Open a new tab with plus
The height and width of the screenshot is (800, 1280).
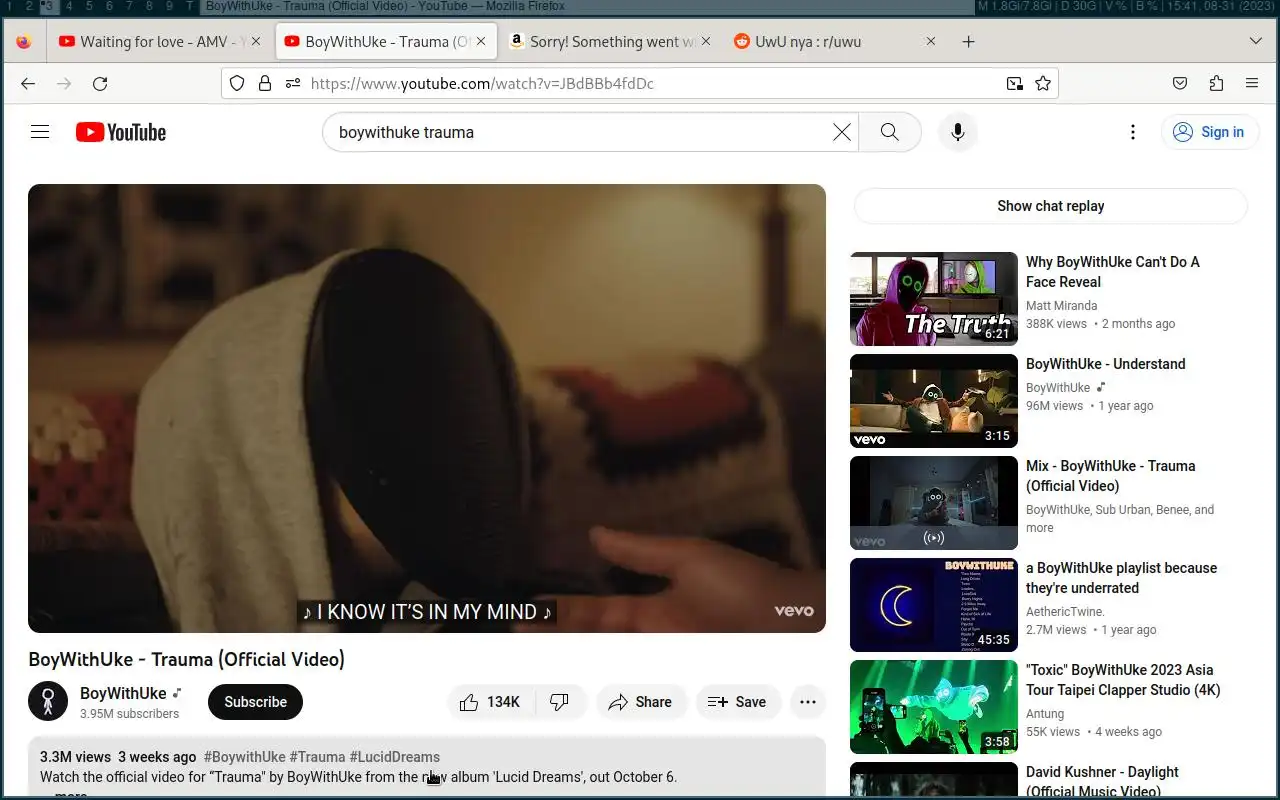968,42
